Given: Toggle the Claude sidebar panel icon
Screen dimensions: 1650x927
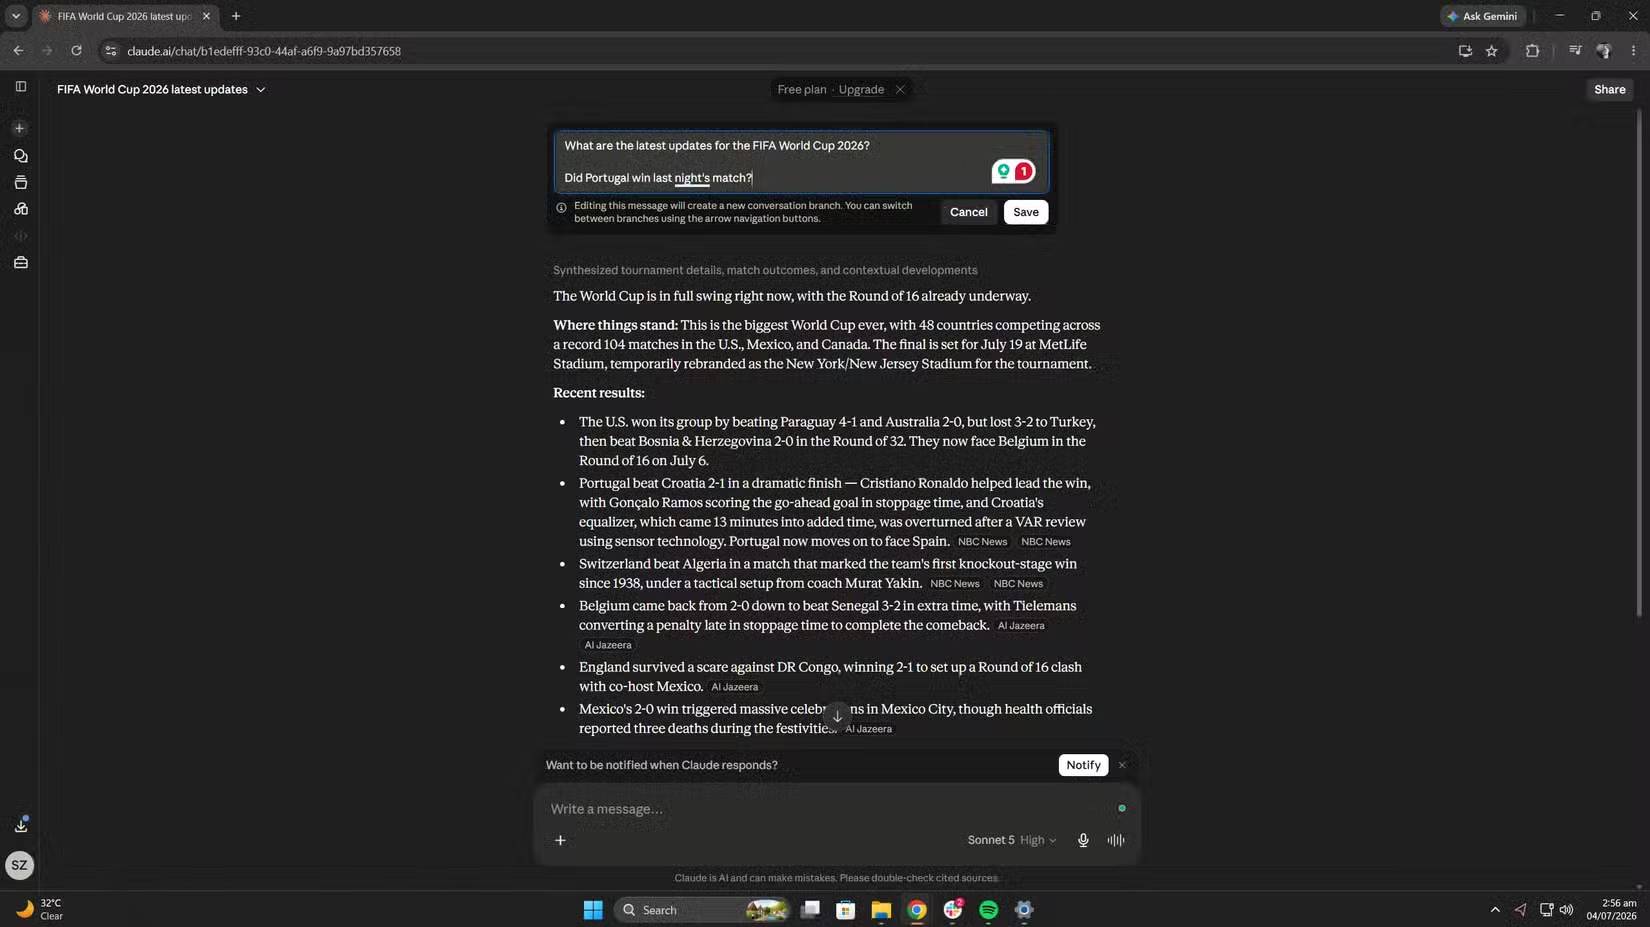Looking at the screenshot, I should (x=20, y=87).
